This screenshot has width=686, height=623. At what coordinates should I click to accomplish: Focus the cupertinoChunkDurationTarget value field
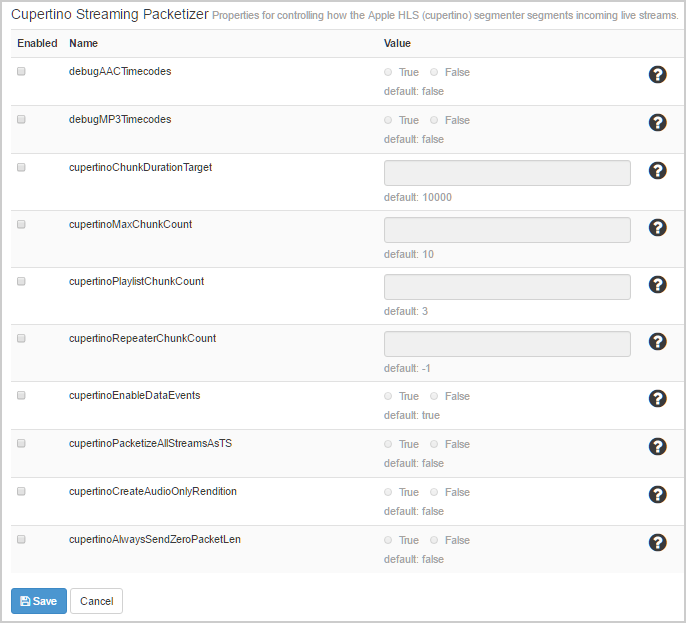click(x=507, y=173)
